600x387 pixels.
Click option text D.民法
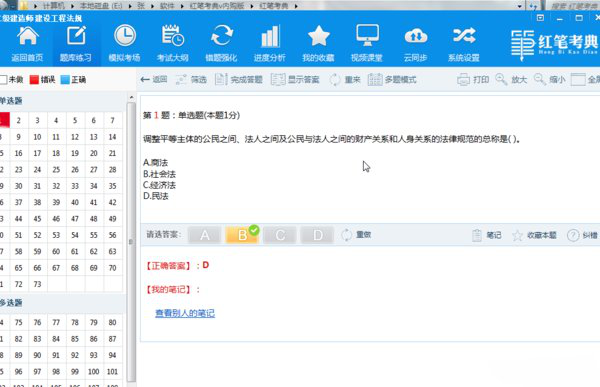click(156, 196)
